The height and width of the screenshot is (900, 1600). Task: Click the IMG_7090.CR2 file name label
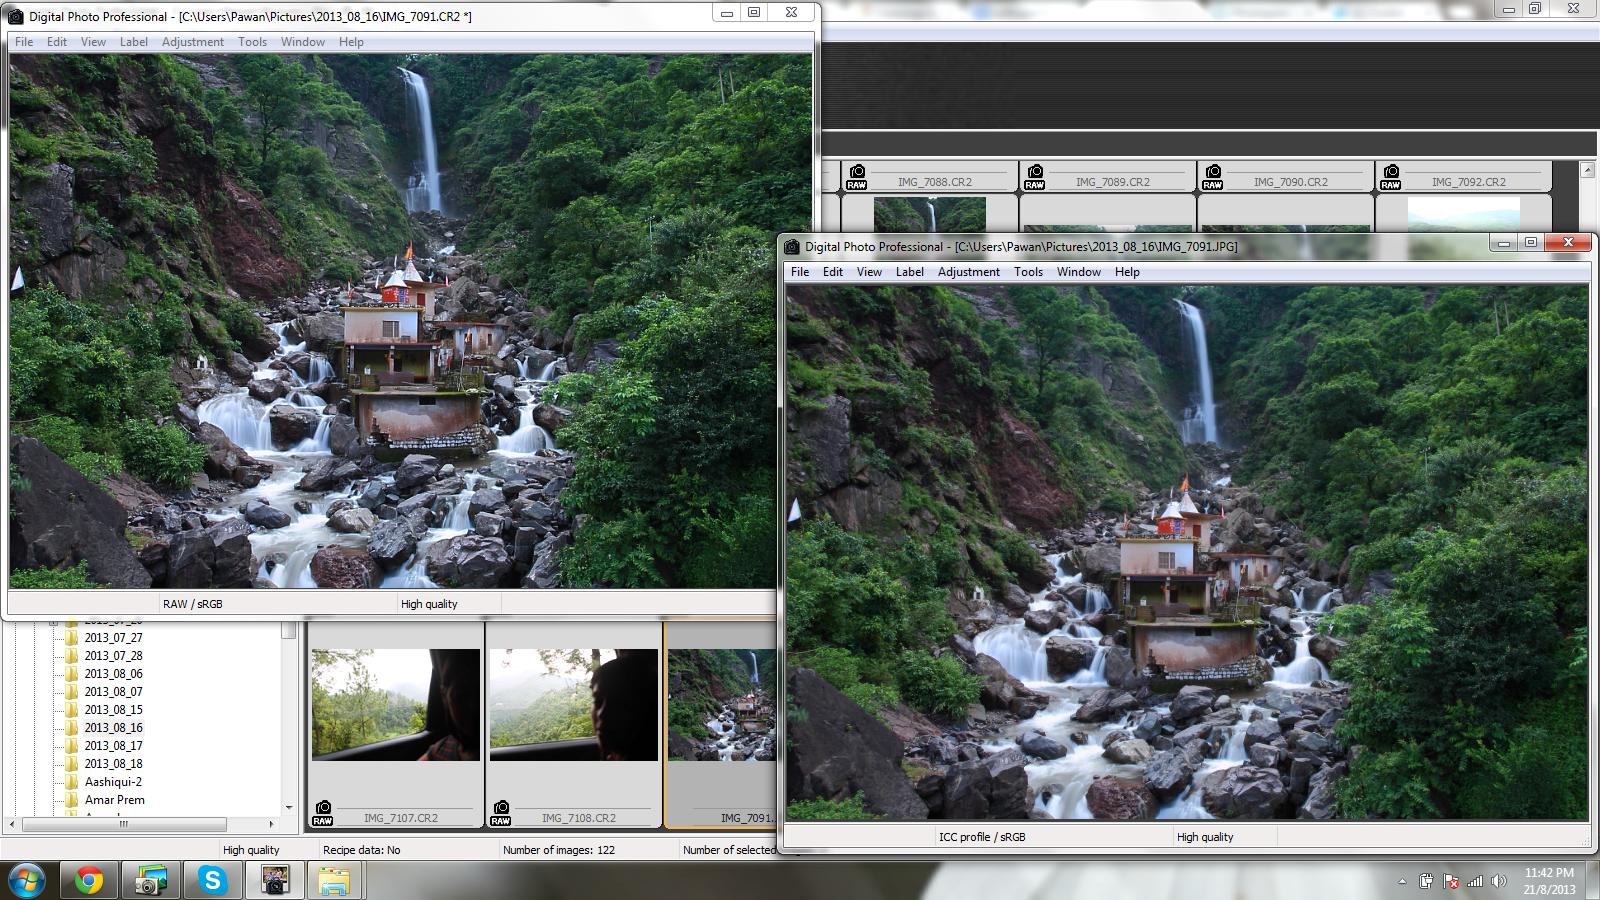pyautogui.click(x=1290, y=182)
